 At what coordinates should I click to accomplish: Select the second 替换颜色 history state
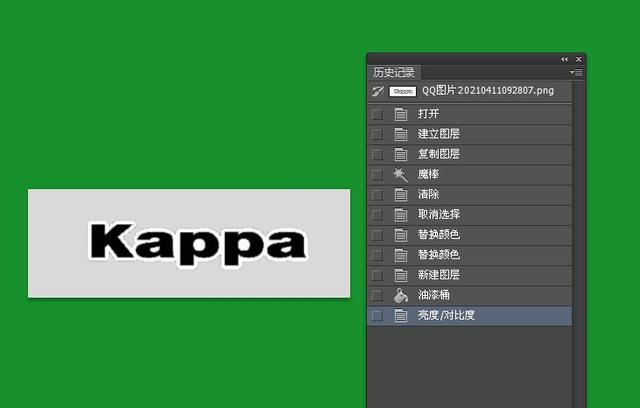pyautogui.click(x=469, y=255)
